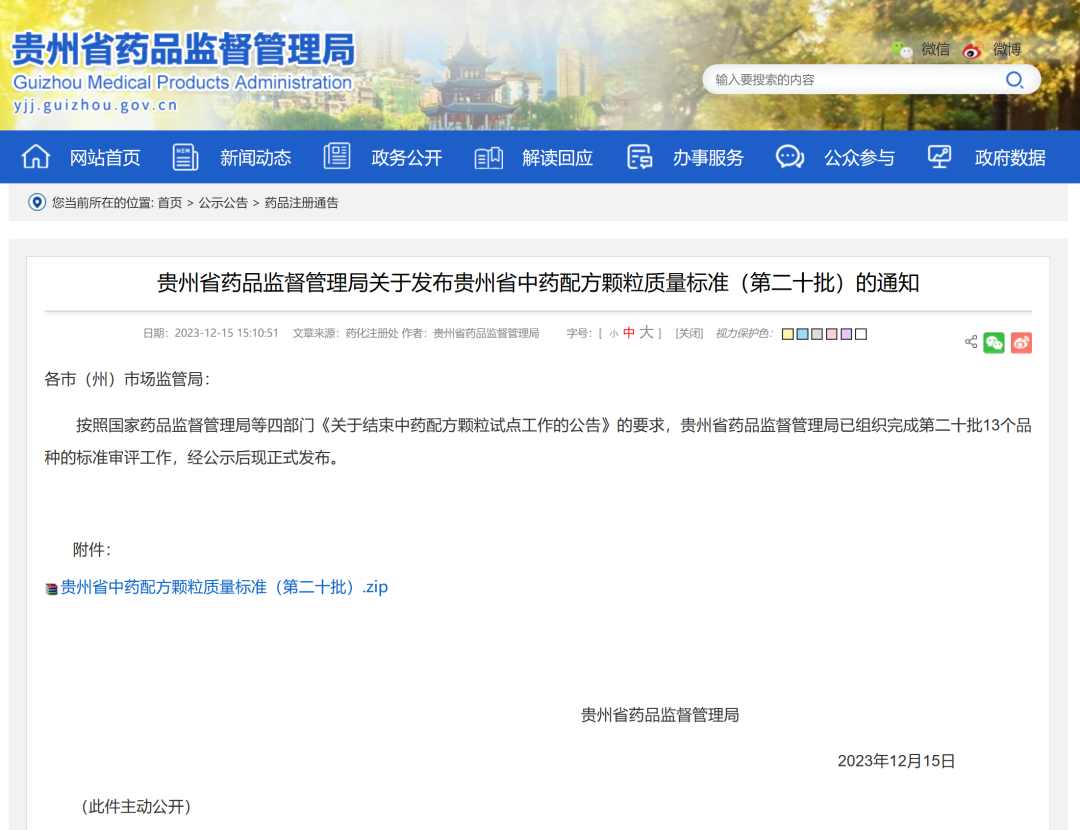Click the magnifier search icon
The image size is (1080, 830).
coord(1015,80)
